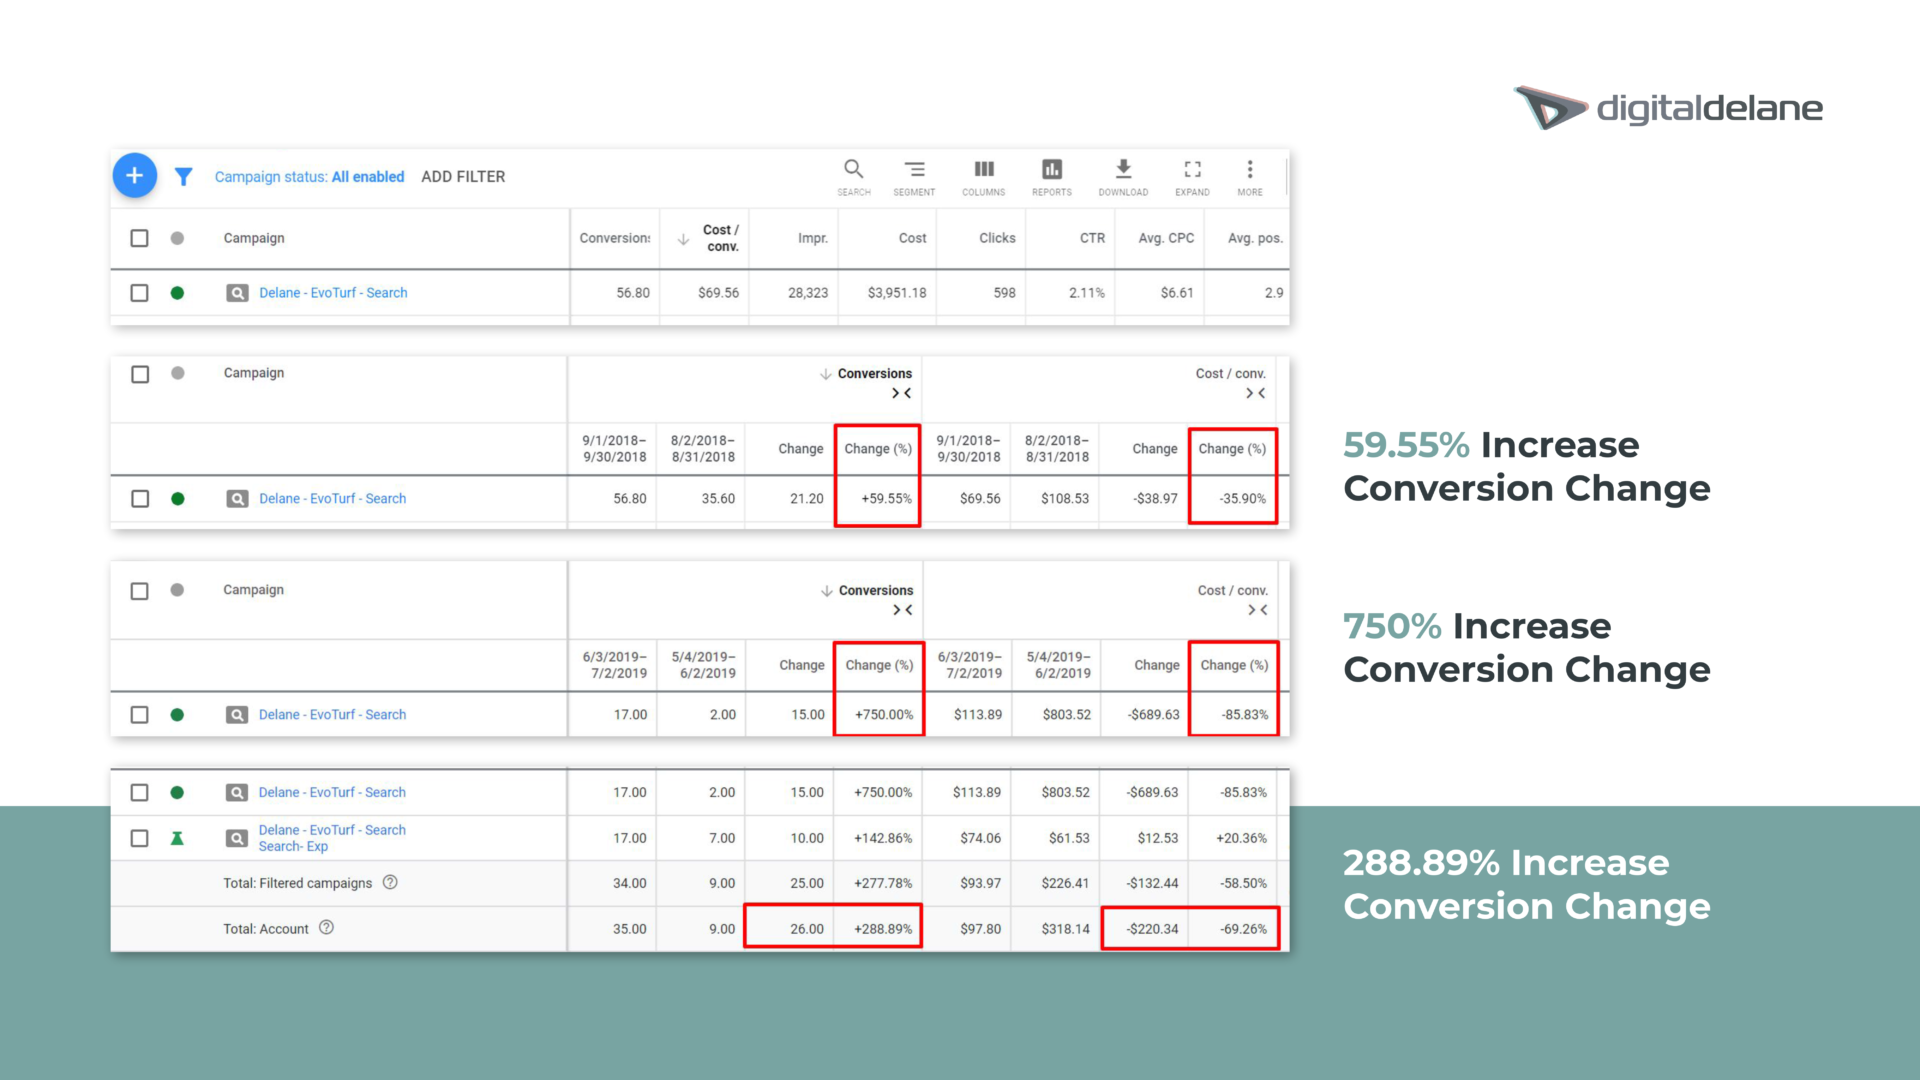Open Delane - EvoTurf - Search campaign in top table

pyautogui.click(x=333, y=293)
